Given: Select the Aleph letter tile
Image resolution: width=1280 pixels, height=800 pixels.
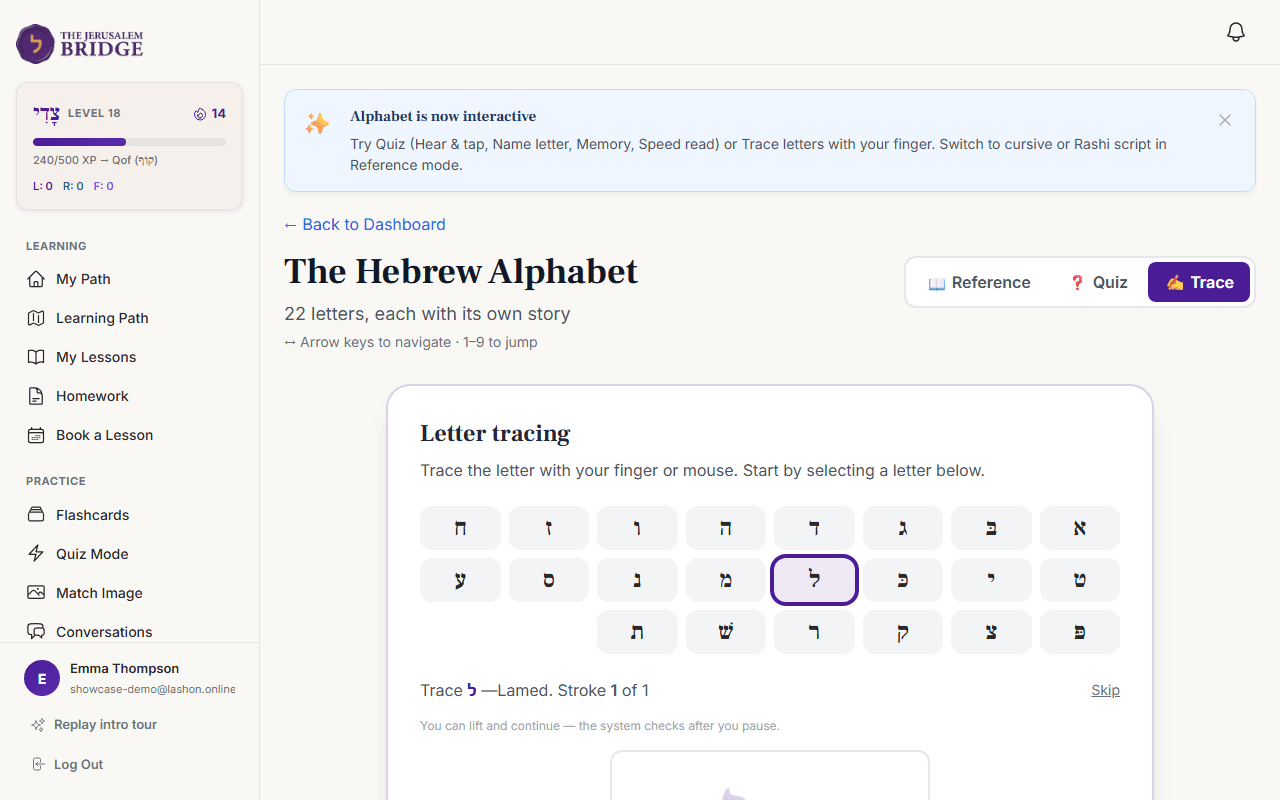Looking at the screenshot, I should [x=1079, y=527].
